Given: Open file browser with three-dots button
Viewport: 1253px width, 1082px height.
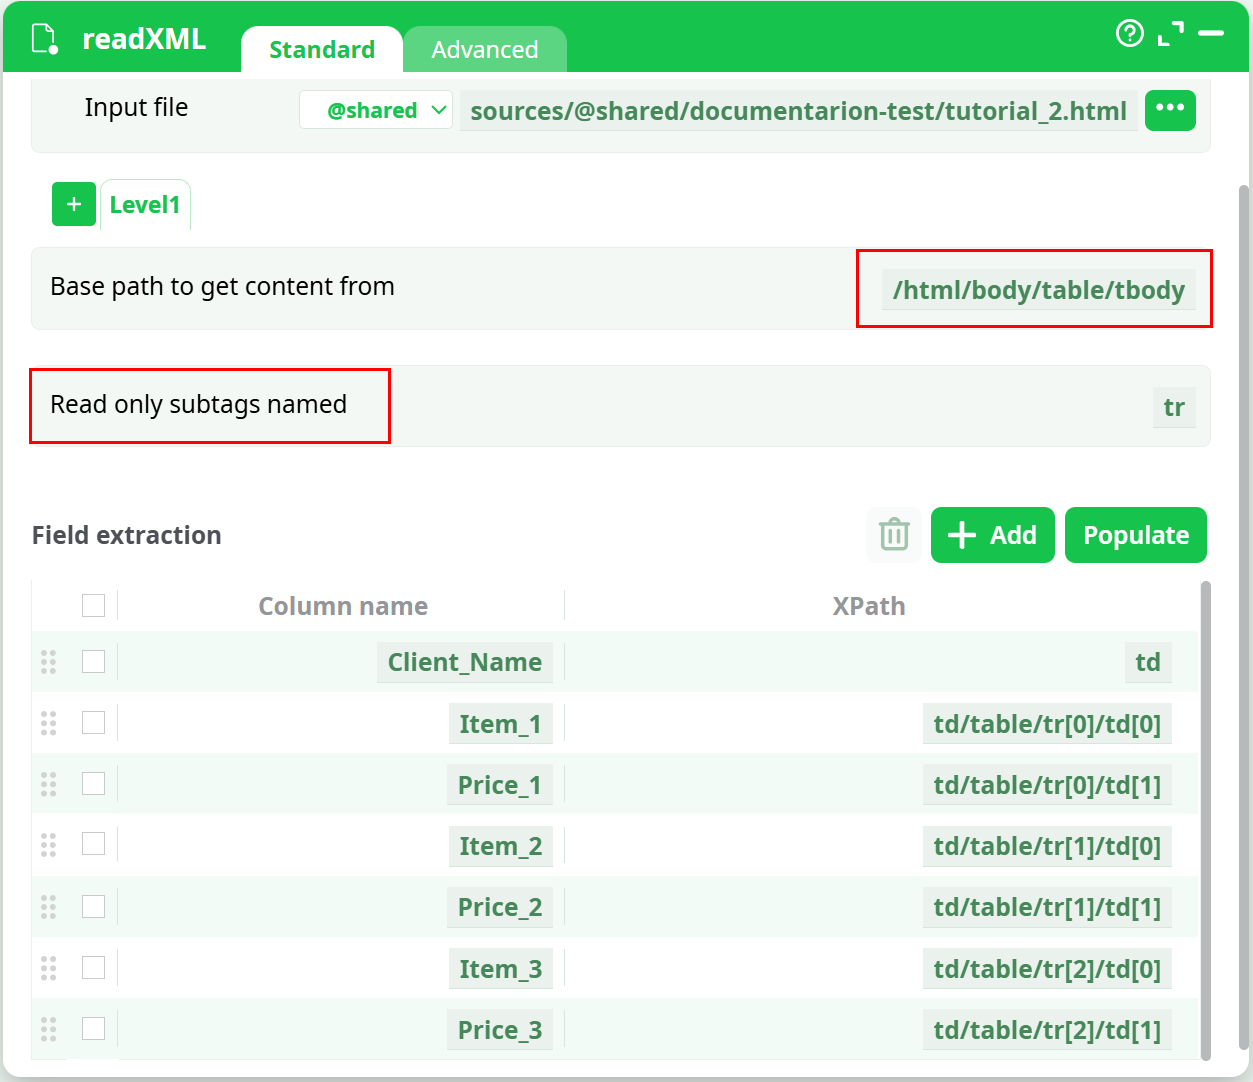Looking at the screenshot, I should pyautogui.click(x=1170, y=109).
